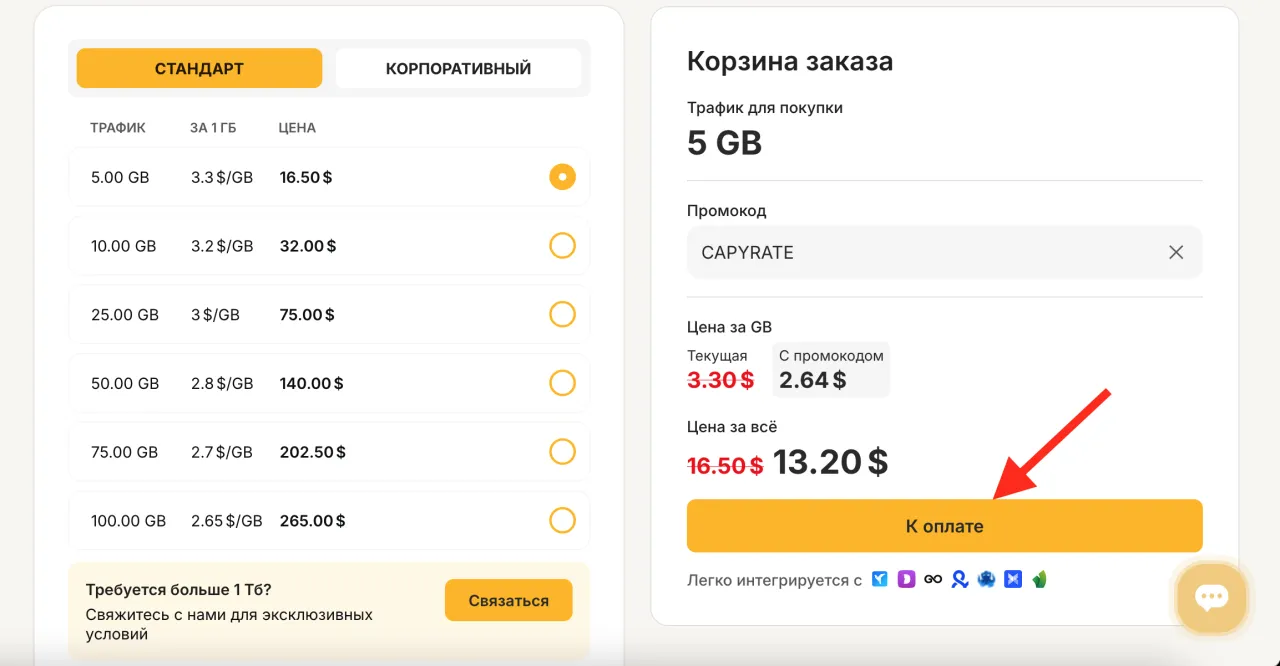Select the 10.00 GB plan radio button
Screen dimensions: 1280x666
562,246
